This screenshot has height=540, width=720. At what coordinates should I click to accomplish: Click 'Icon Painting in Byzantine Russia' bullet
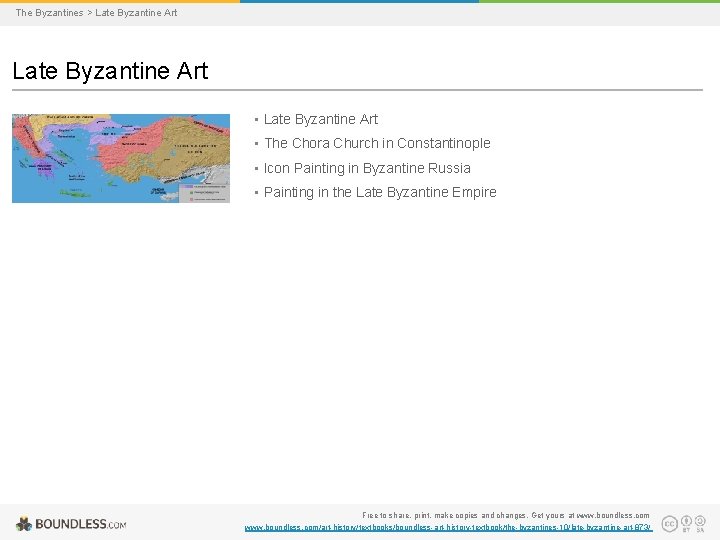click(x=367, y=168)
